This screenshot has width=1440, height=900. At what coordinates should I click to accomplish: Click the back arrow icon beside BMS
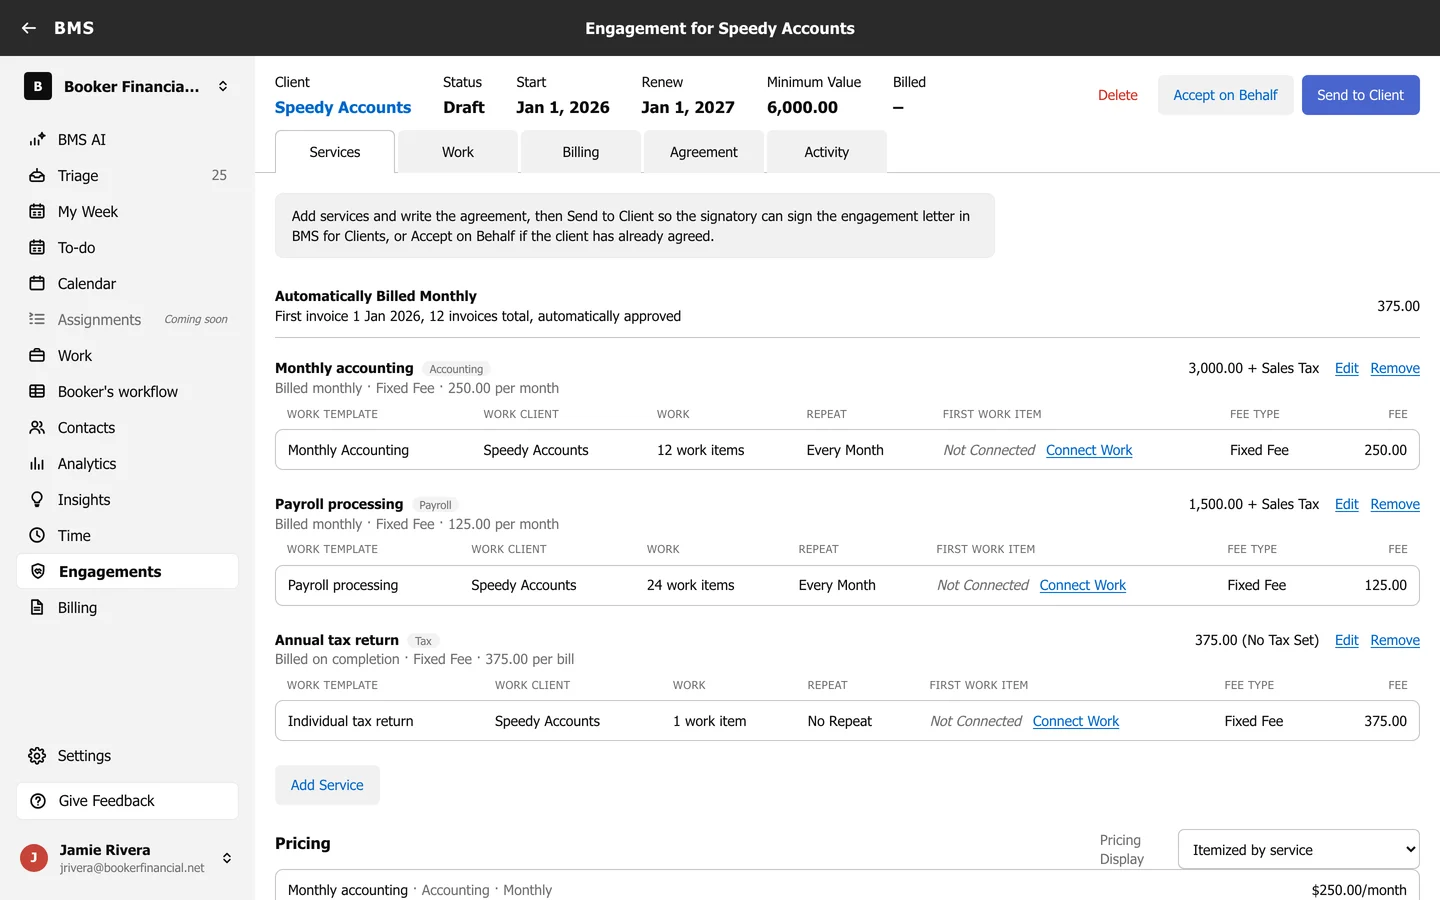[x=29, y=28]
